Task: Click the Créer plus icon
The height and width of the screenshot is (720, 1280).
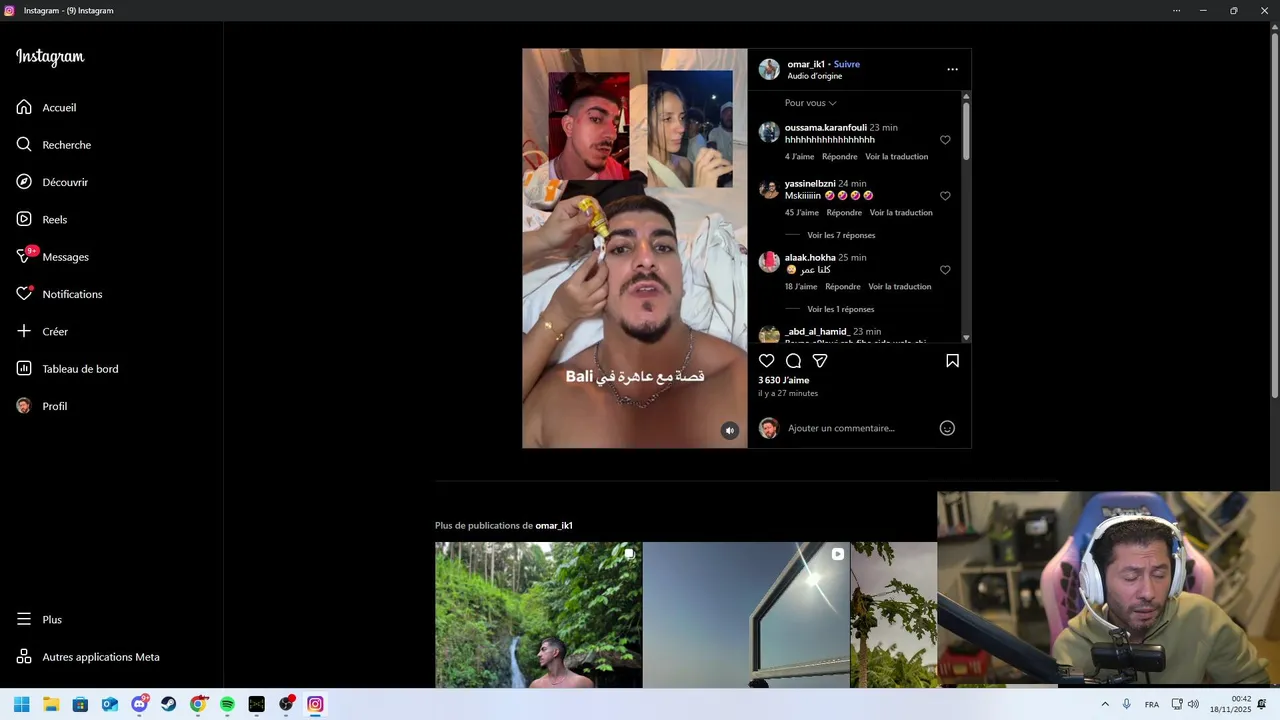Action: [24, 331]
